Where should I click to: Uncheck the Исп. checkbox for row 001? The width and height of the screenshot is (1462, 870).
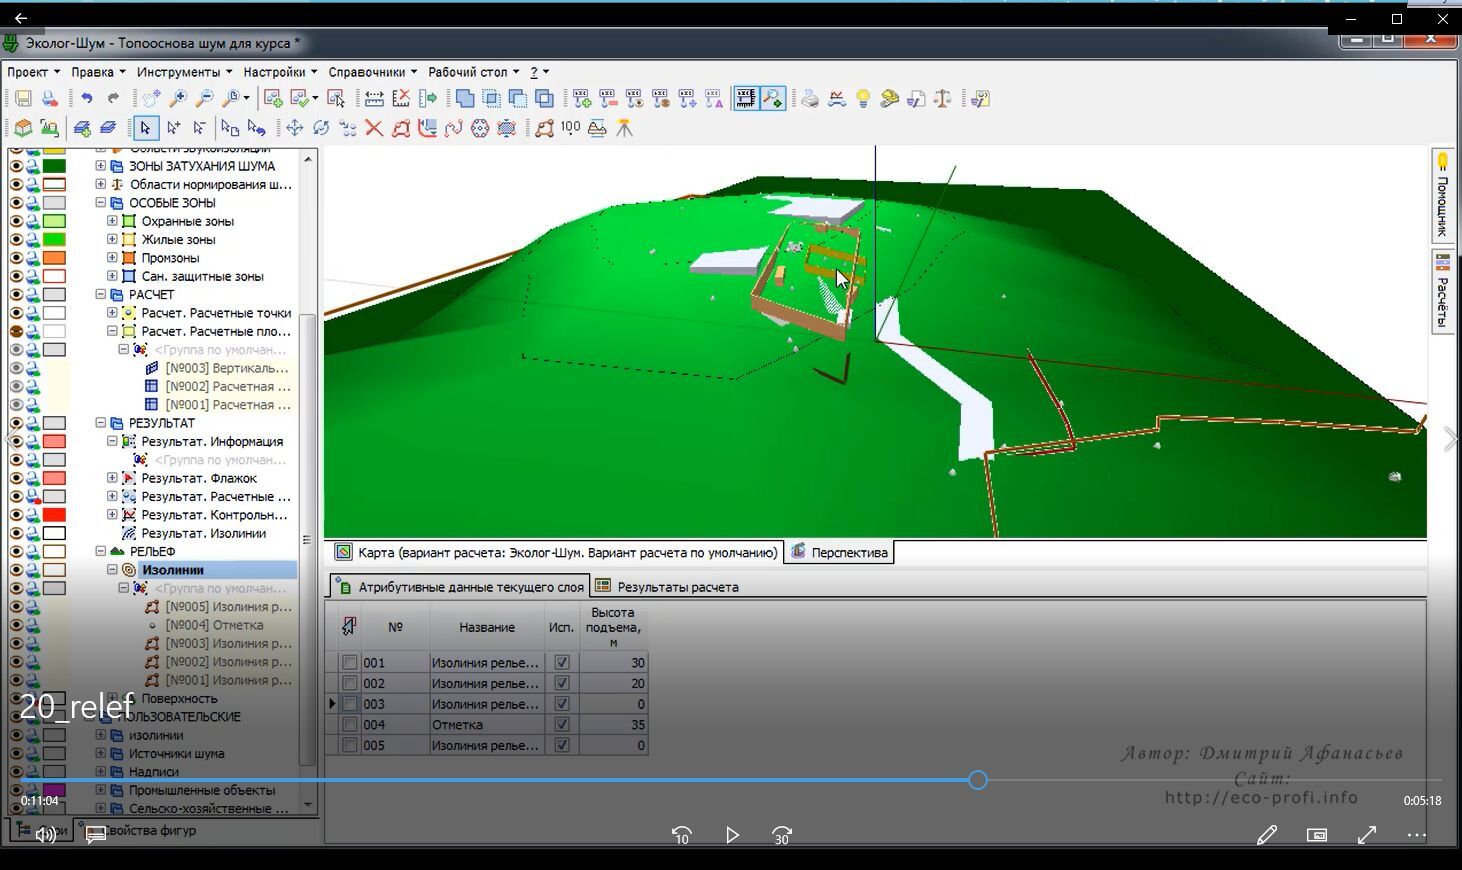tap(562, 663)
